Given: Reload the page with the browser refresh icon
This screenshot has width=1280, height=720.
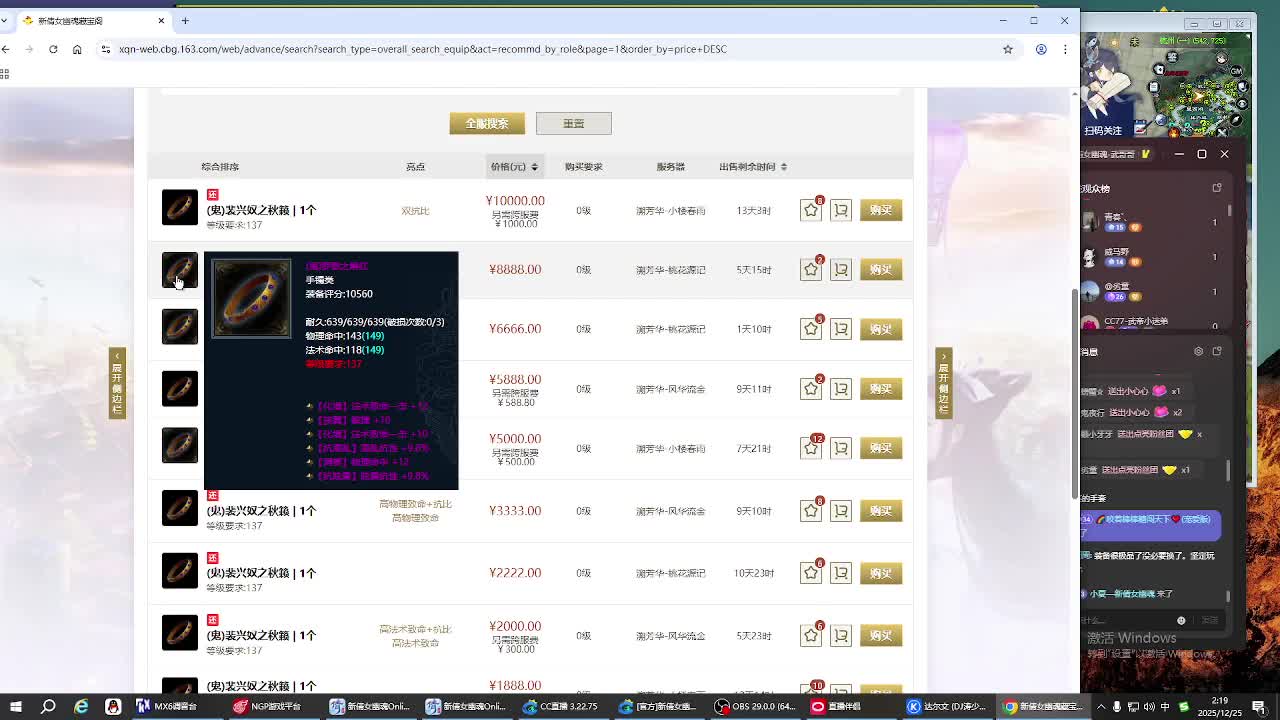Looking at the screenshot, I should [53, 49].
